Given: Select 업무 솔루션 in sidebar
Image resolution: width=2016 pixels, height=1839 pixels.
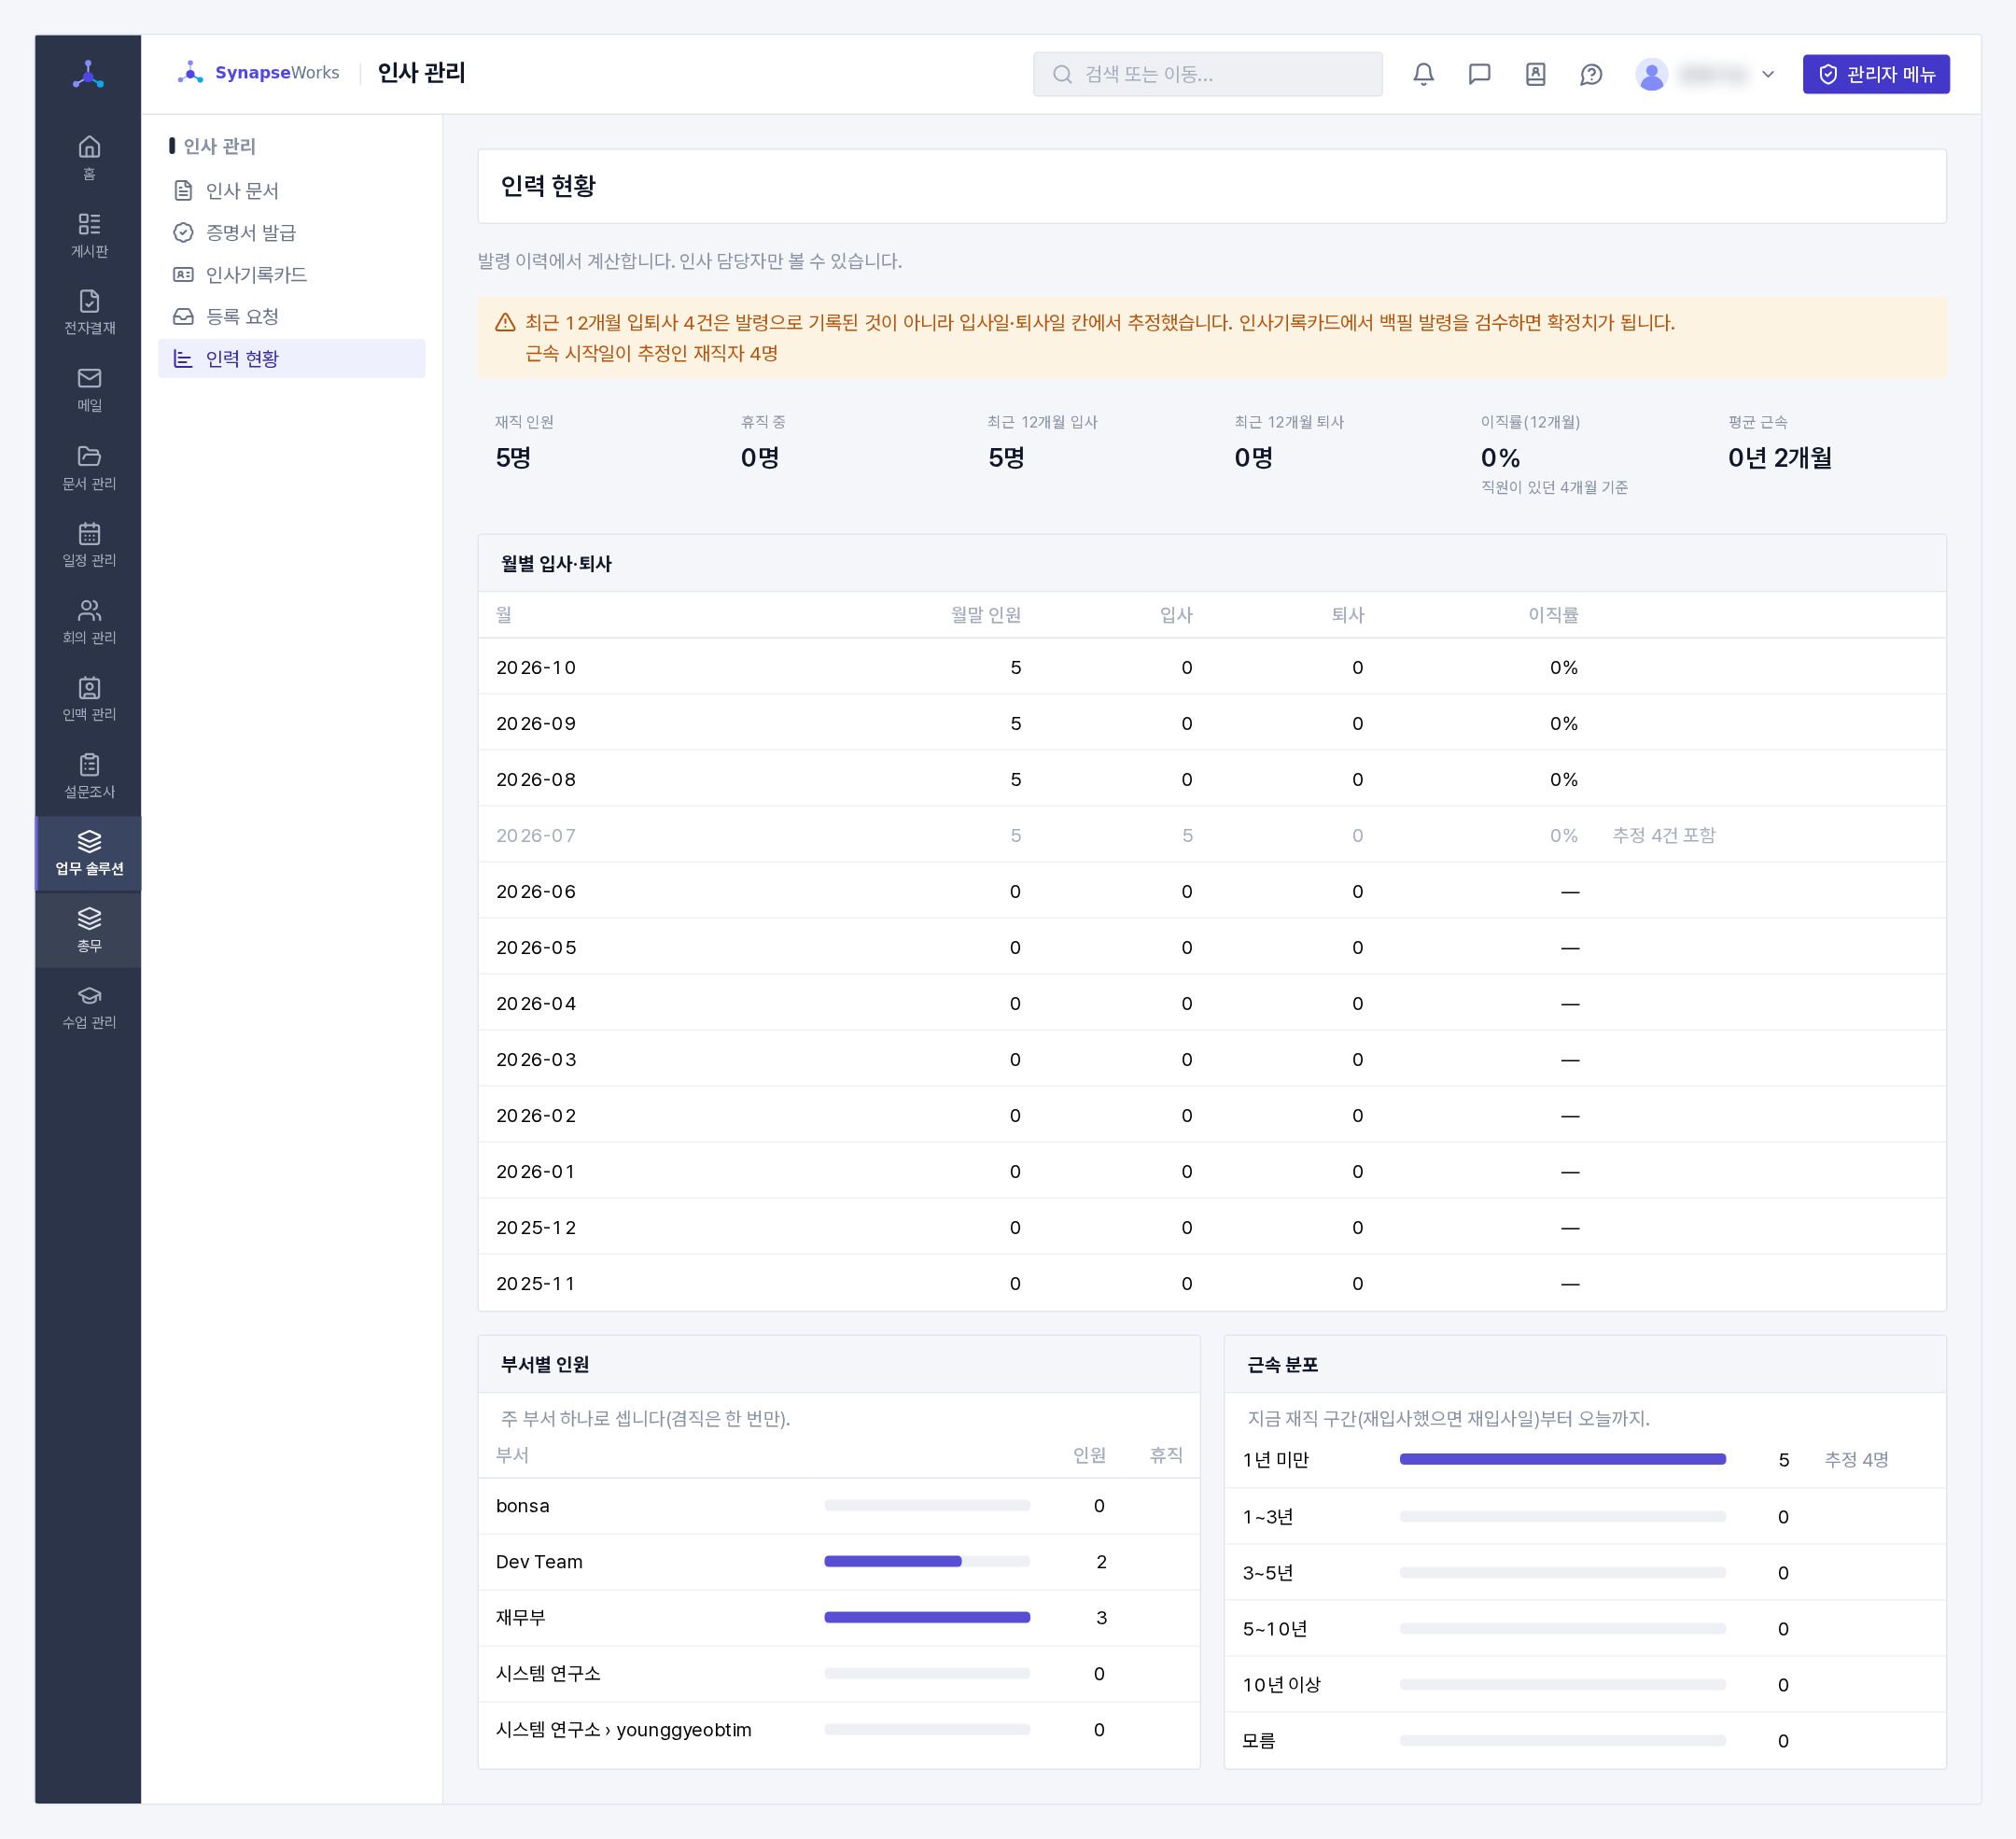Looking at the screenshot, I should (x=89, y=853).
